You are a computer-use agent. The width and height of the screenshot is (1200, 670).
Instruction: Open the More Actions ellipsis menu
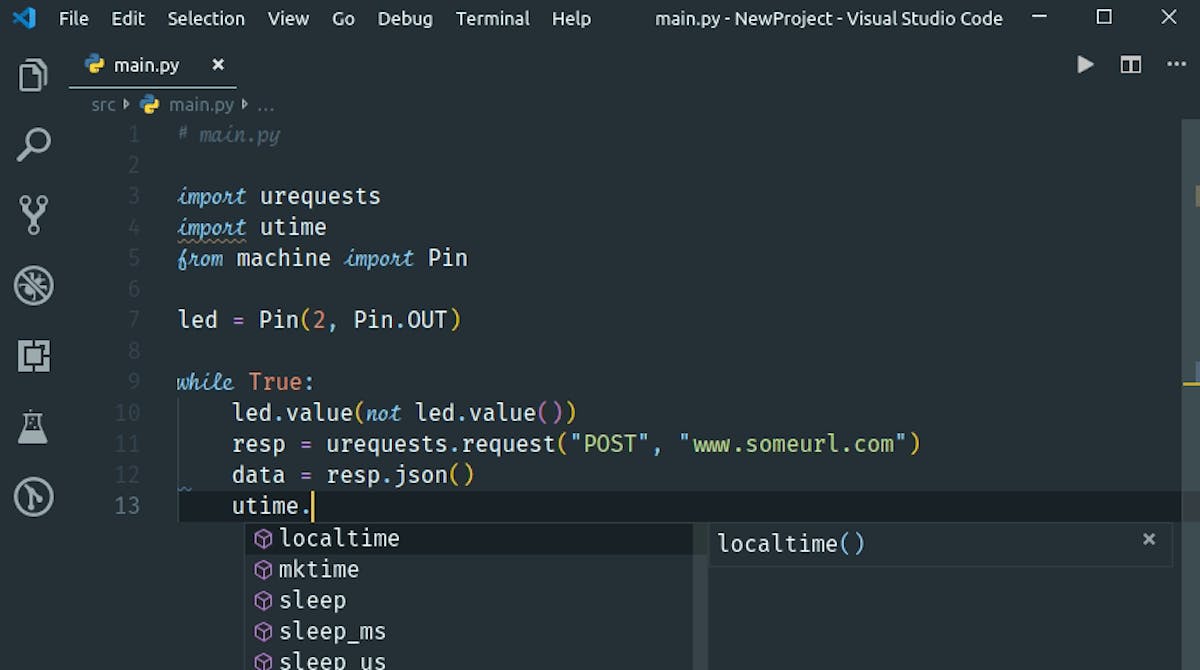point(1176,65)
